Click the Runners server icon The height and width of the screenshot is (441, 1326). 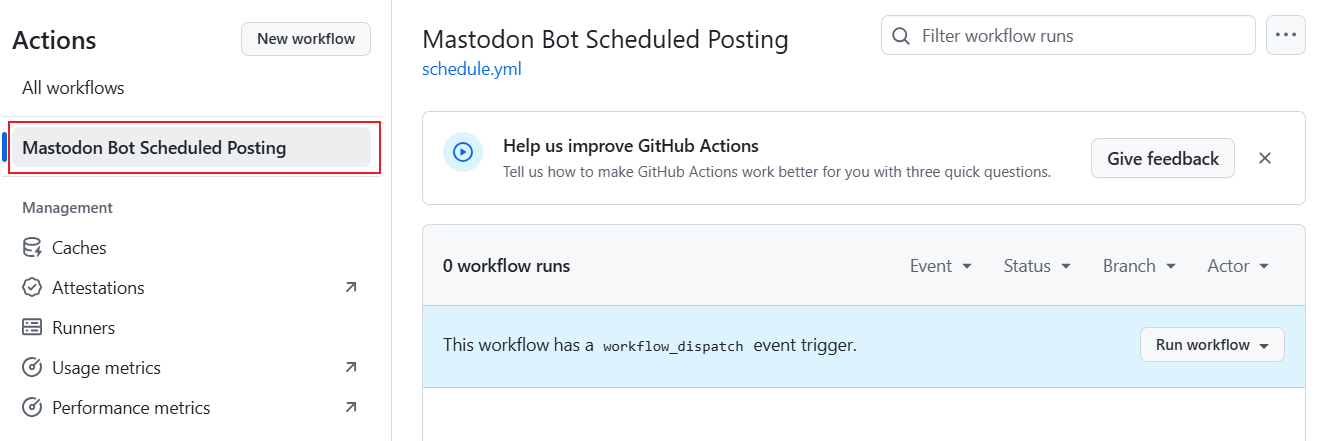pos(32,328)
